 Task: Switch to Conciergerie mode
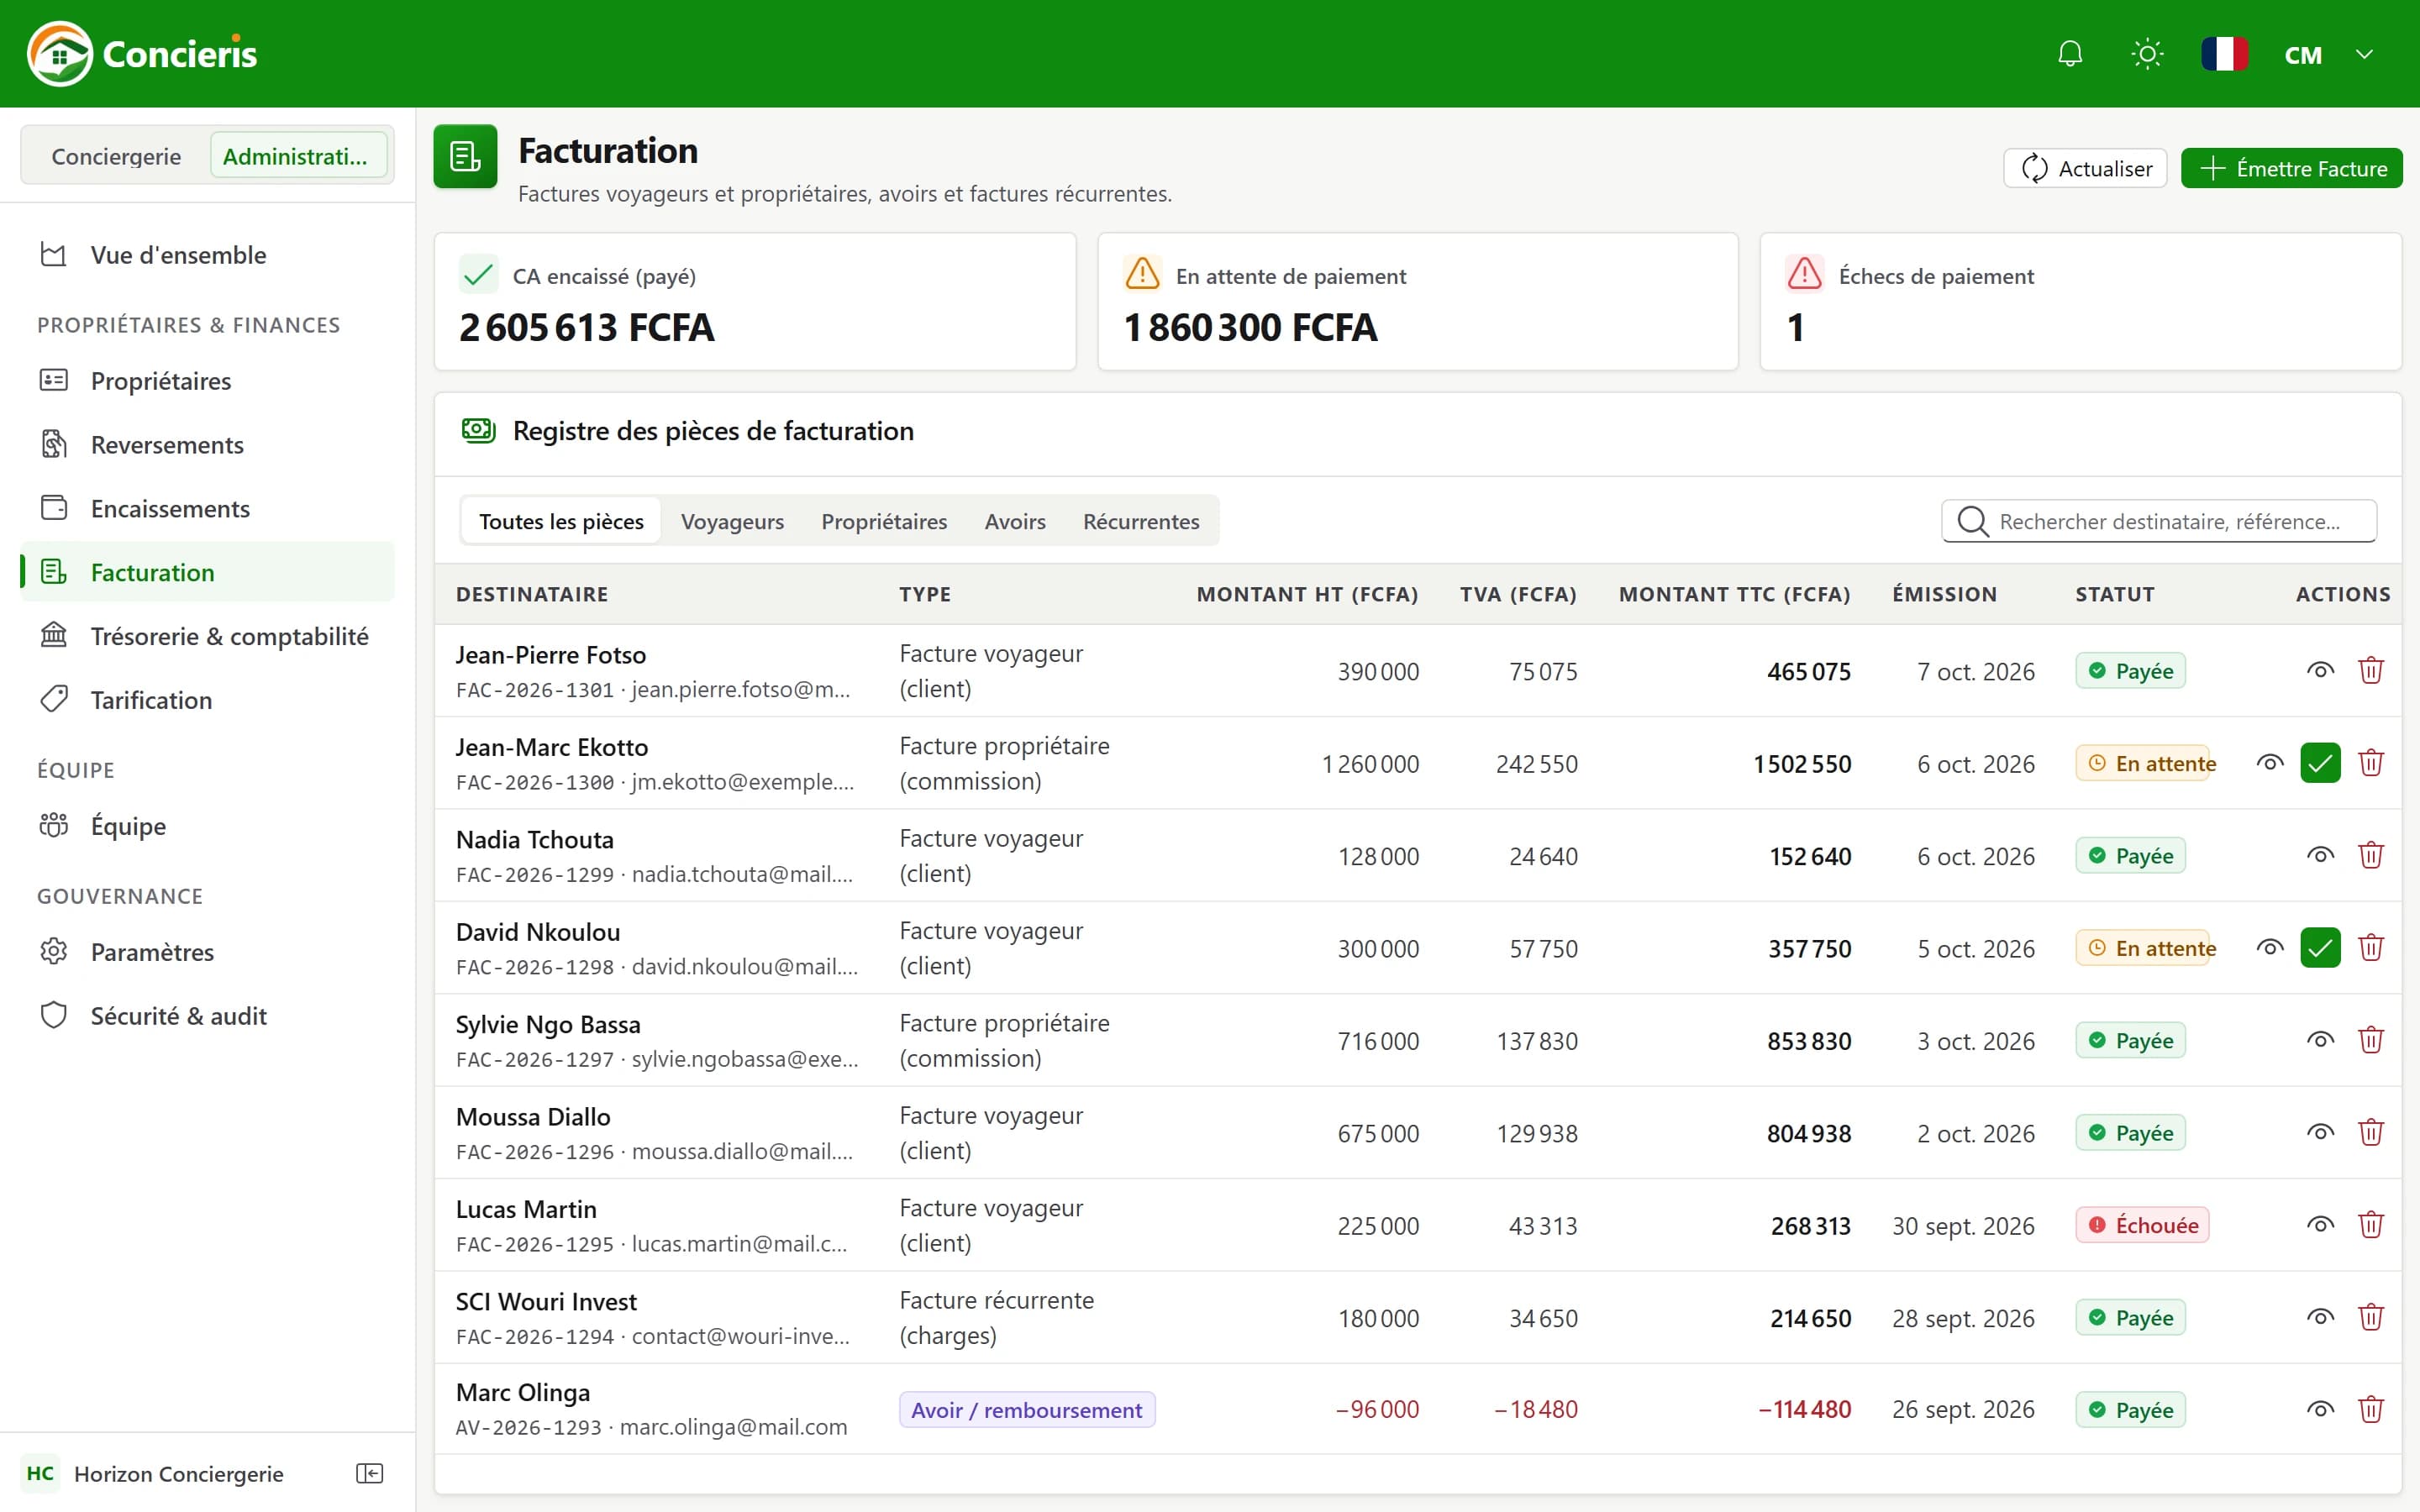(x=116, y=156)
